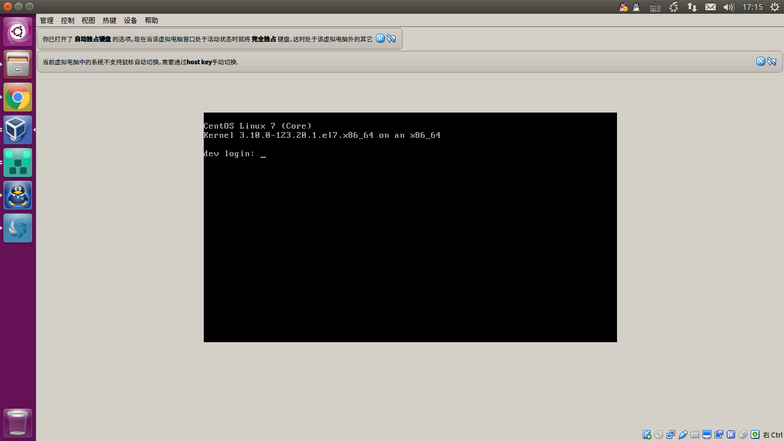
Task: Open the 视图 menu
Action: point(88,20)
